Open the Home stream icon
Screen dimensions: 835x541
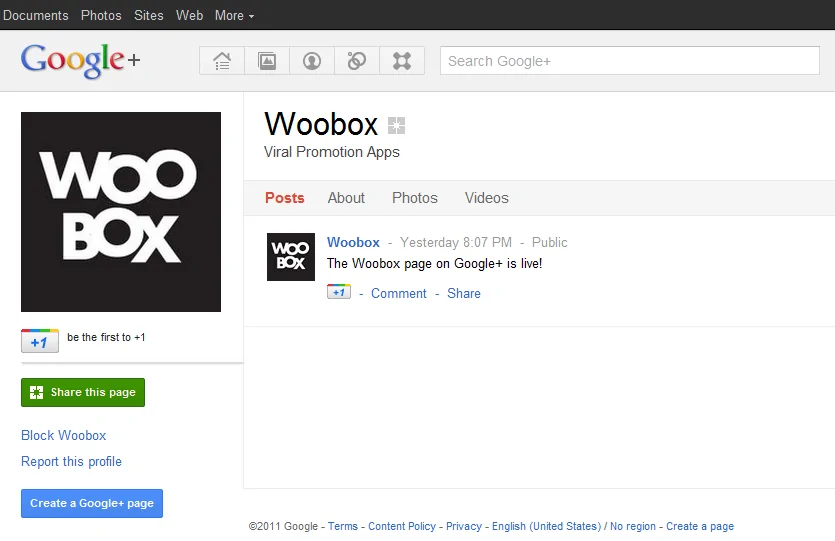[222, 61]
